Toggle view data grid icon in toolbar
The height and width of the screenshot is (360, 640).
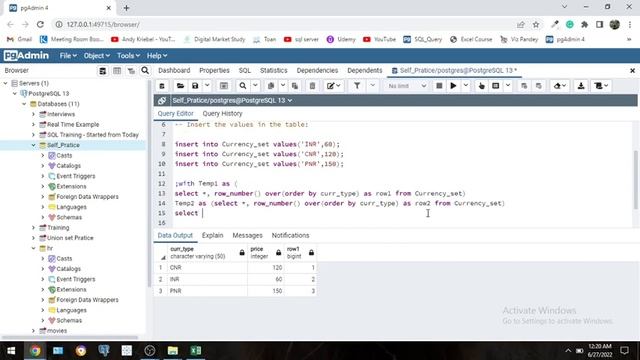coord(224,86)
